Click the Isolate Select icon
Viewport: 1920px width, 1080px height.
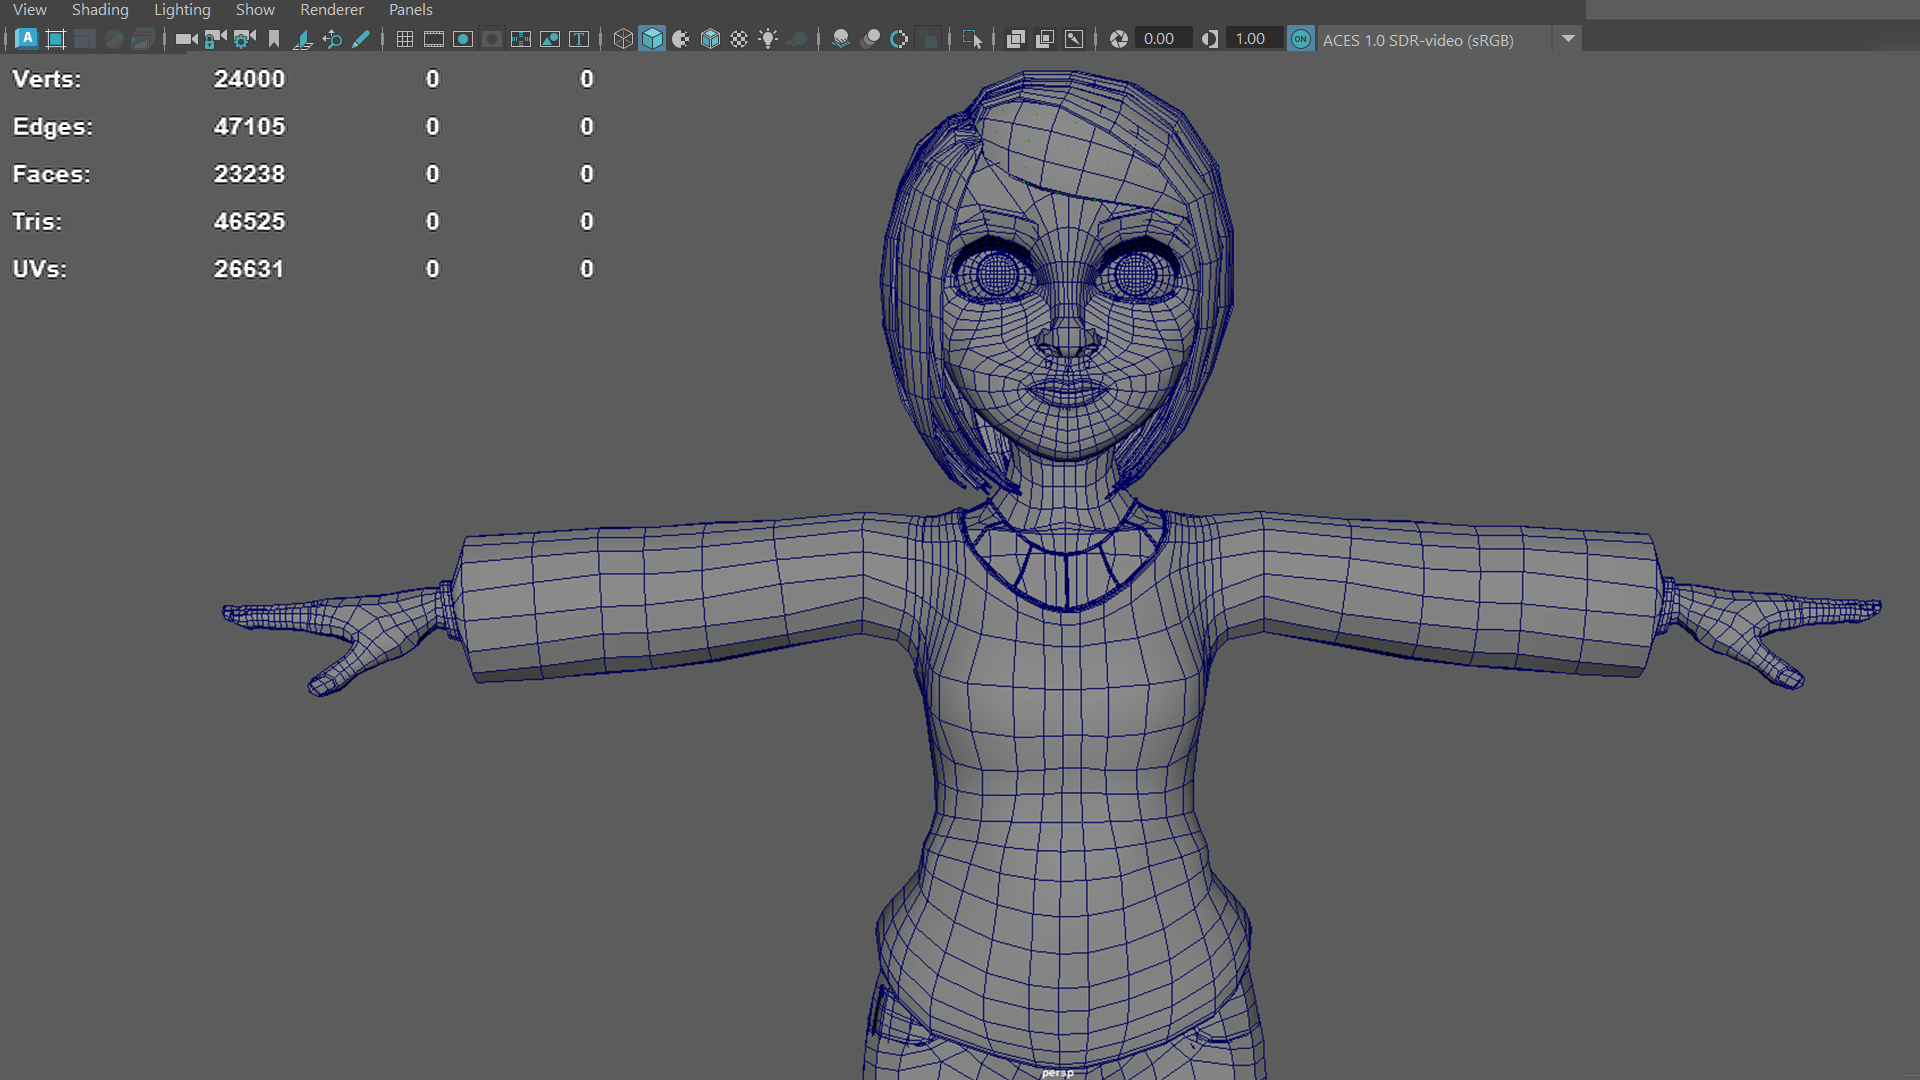click(971, 39)
